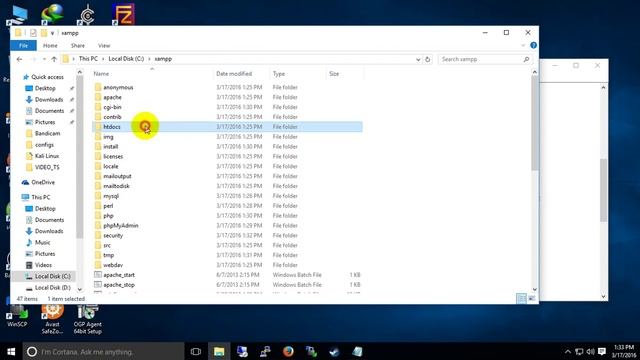Open address bar history dropdown
This screenshot has width=640, height=360.
click(x=418, y=59)
